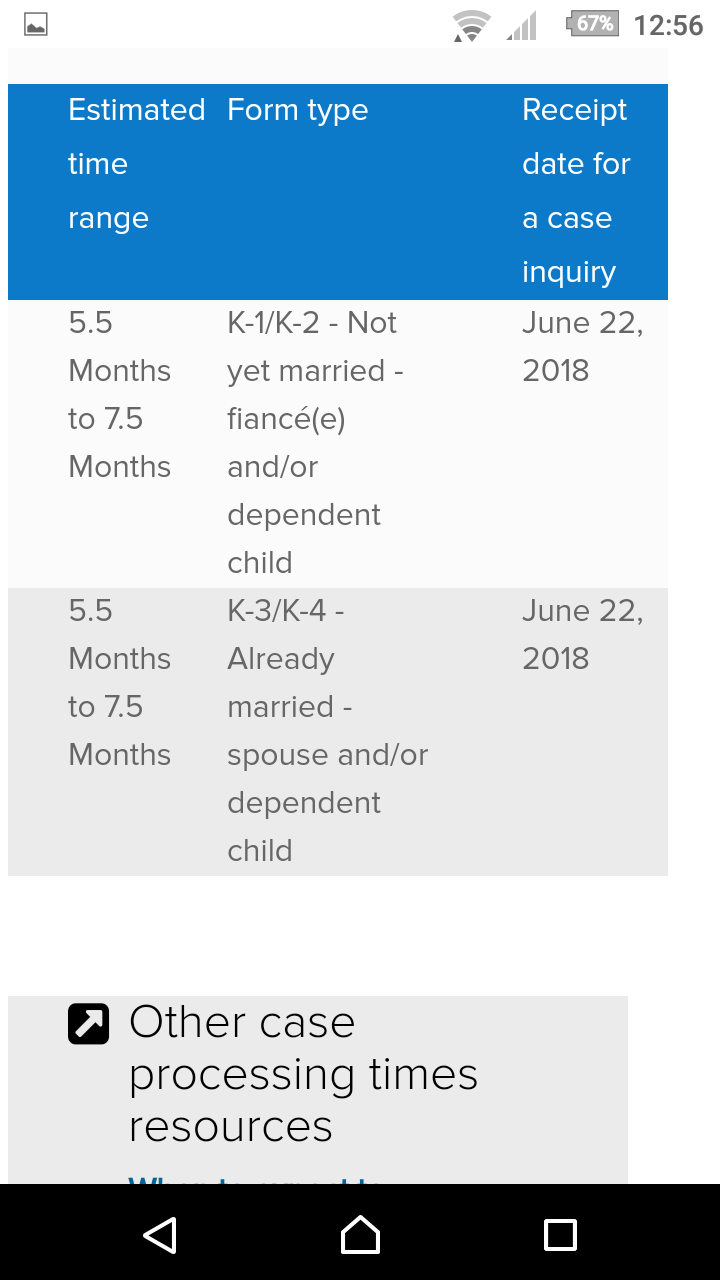Tap "Receipt date for a case inquiry" header
This screenshot has width=720, height=1280.
[x=576, y=191]
